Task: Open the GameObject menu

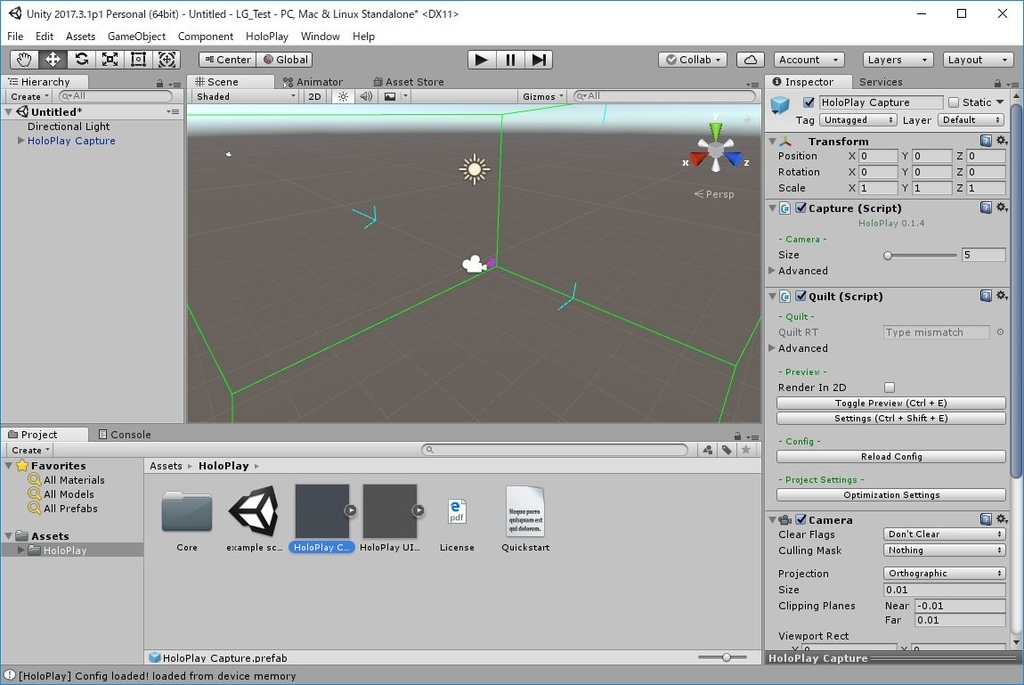Action: tap(136, 37)
